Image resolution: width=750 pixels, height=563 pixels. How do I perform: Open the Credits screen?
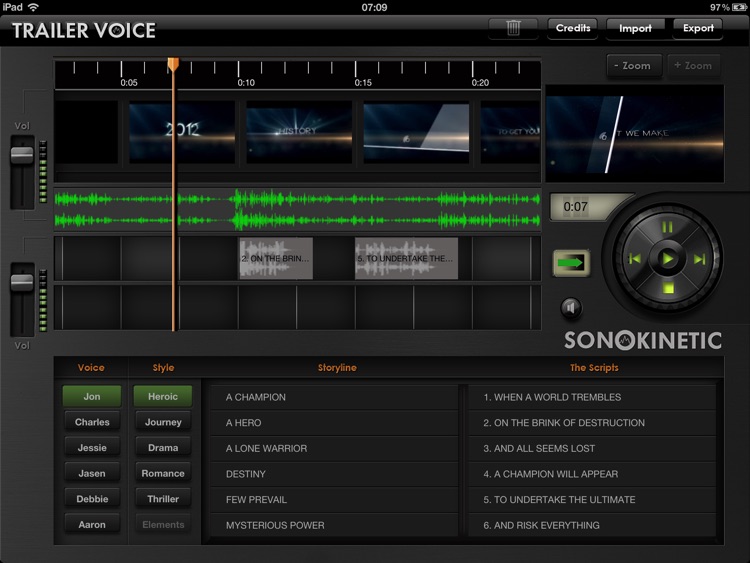coord(573,29)
